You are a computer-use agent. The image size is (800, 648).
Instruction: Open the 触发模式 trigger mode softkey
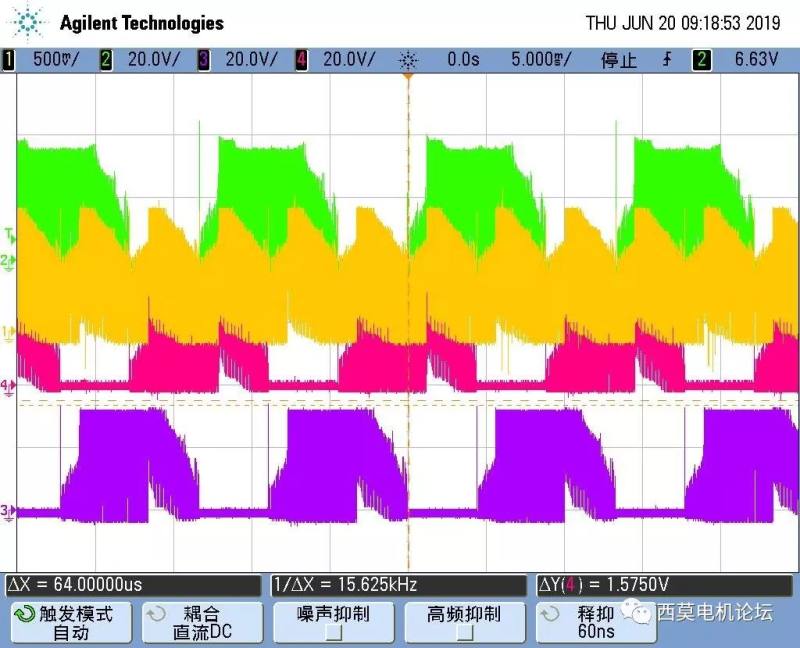click(x=70, y=622)
